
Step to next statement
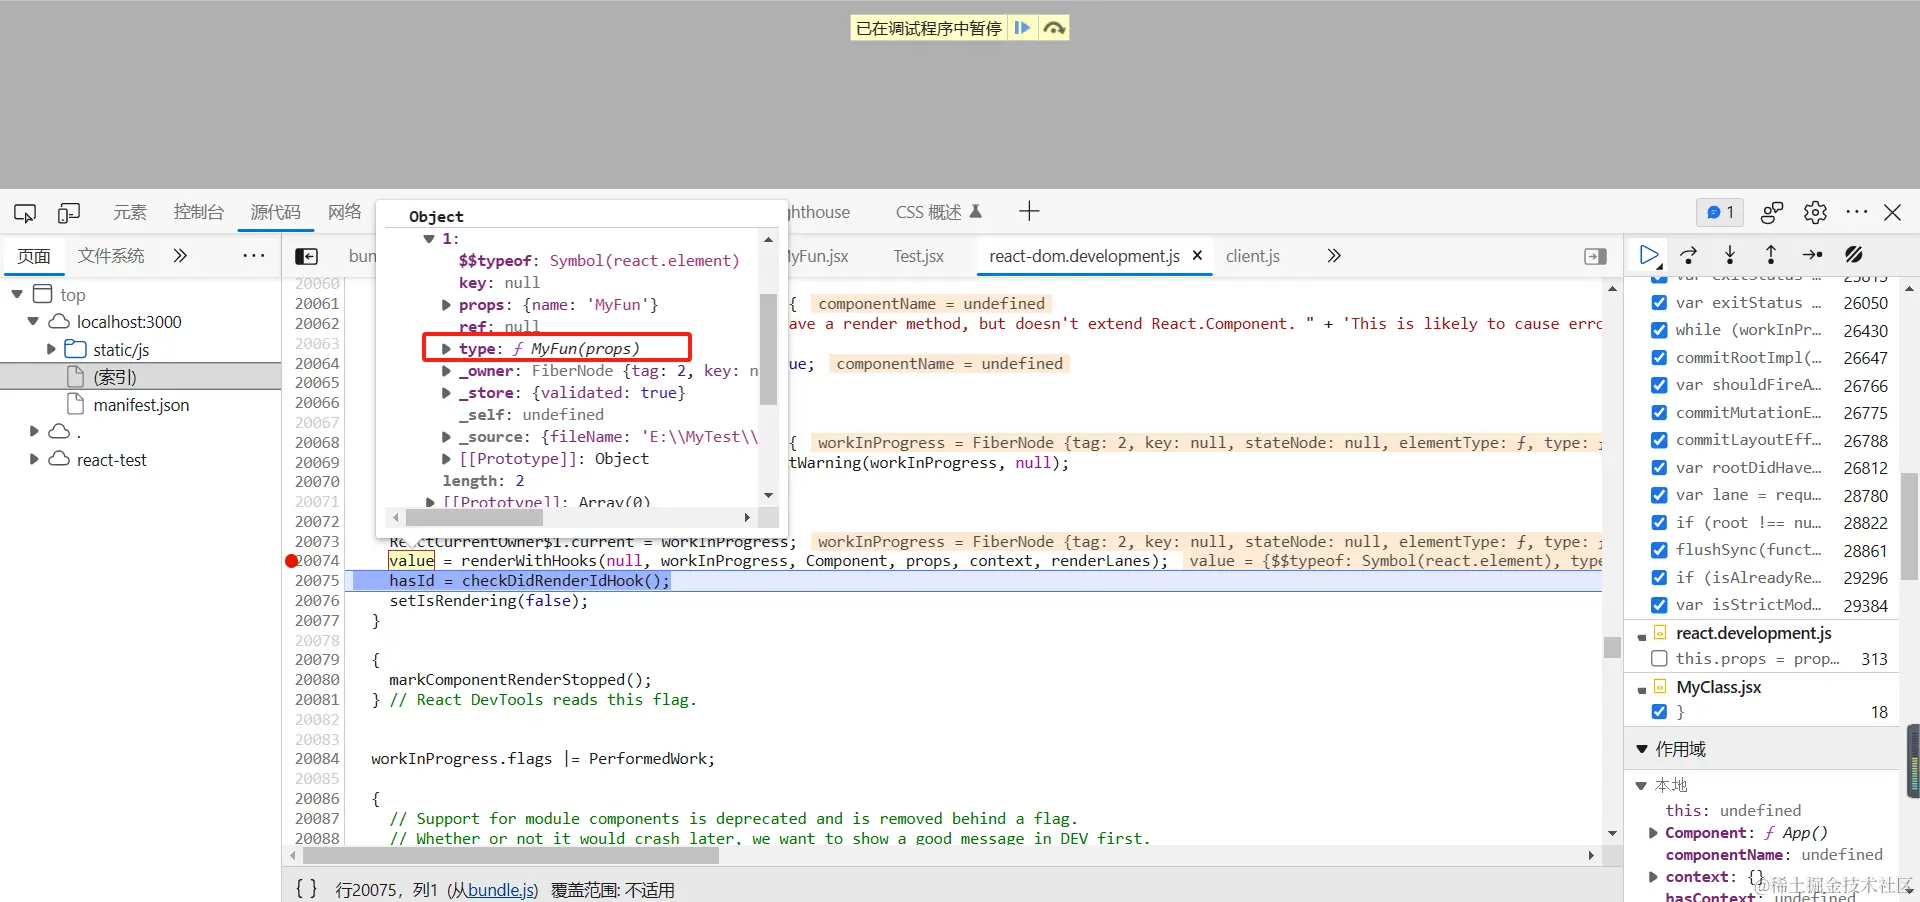[x=1812, y=255]
